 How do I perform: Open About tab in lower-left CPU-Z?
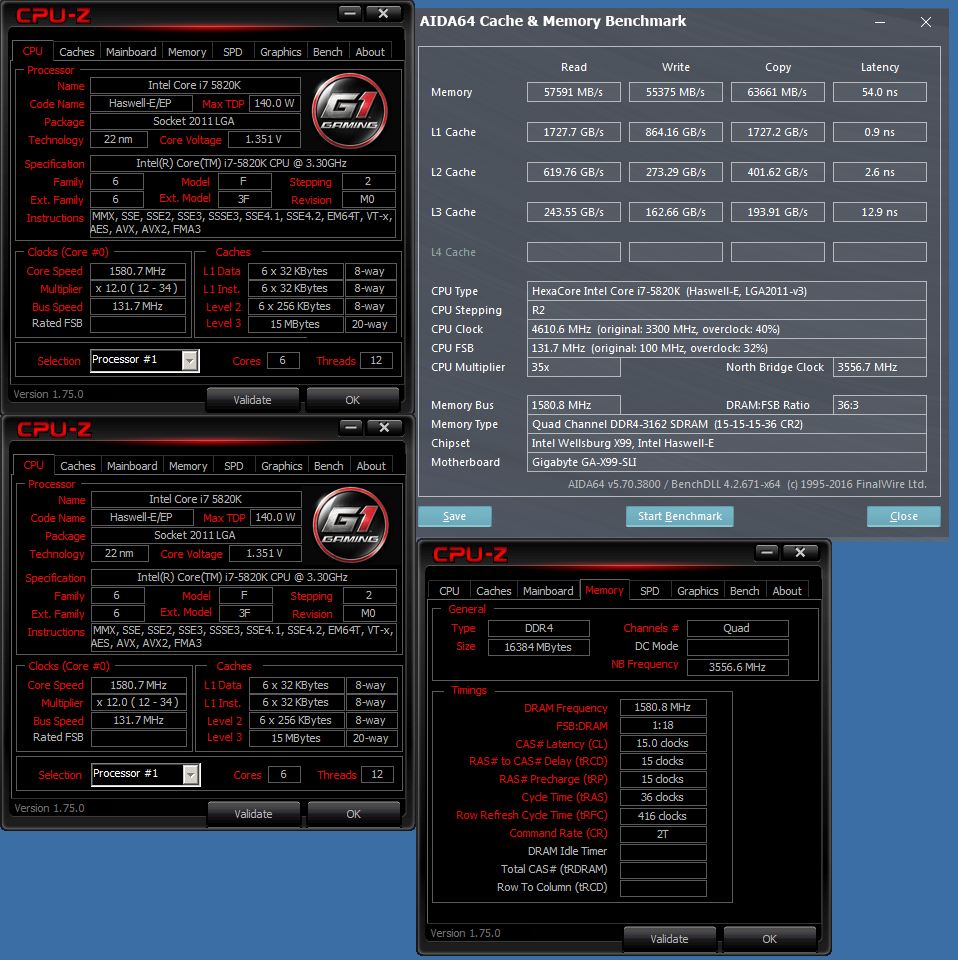[371, 466]
